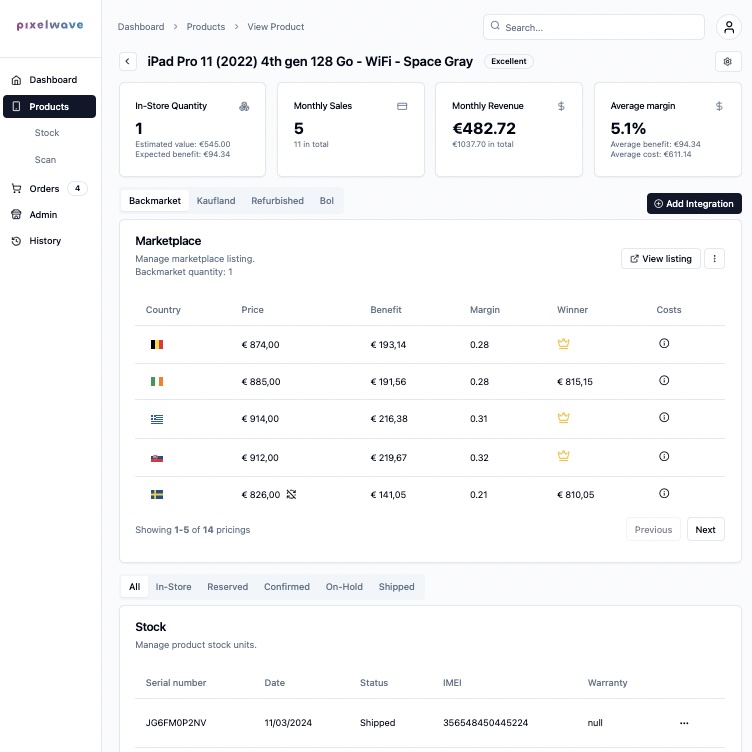Click the Previous pagination button

[x=653, y=529]
